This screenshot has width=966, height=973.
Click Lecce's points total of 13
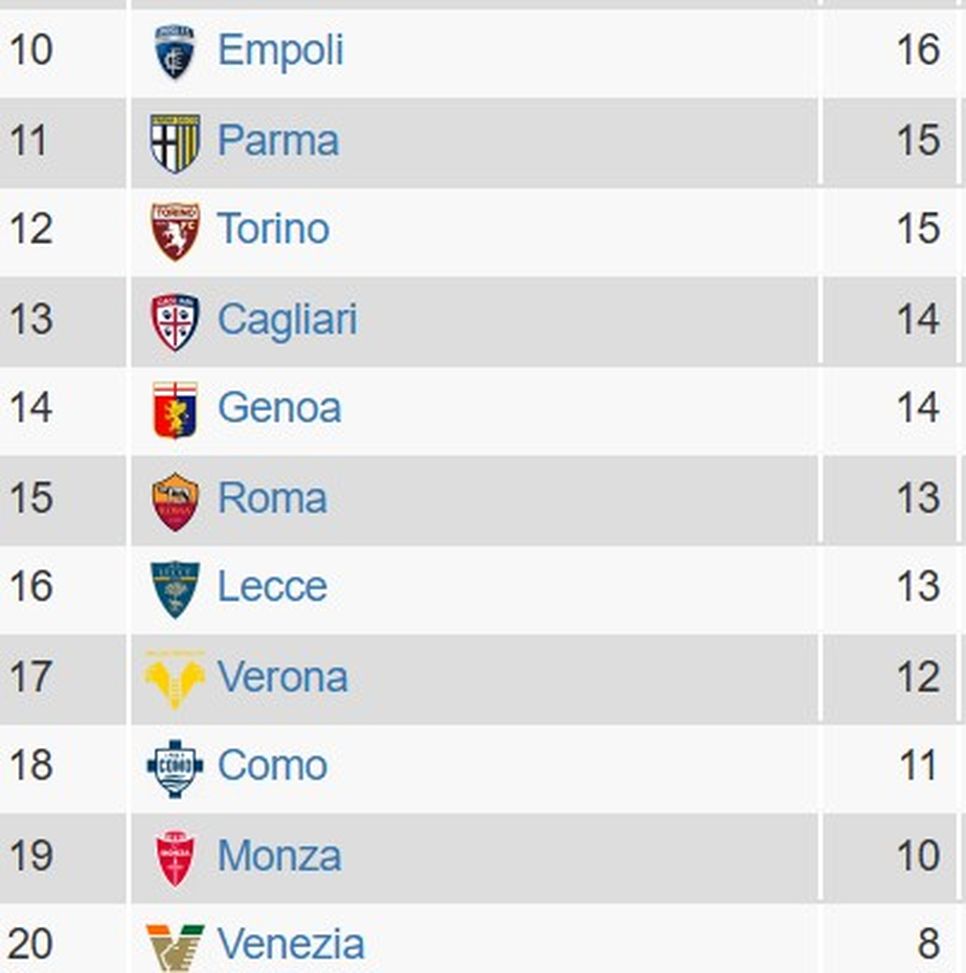coord(918,587)
